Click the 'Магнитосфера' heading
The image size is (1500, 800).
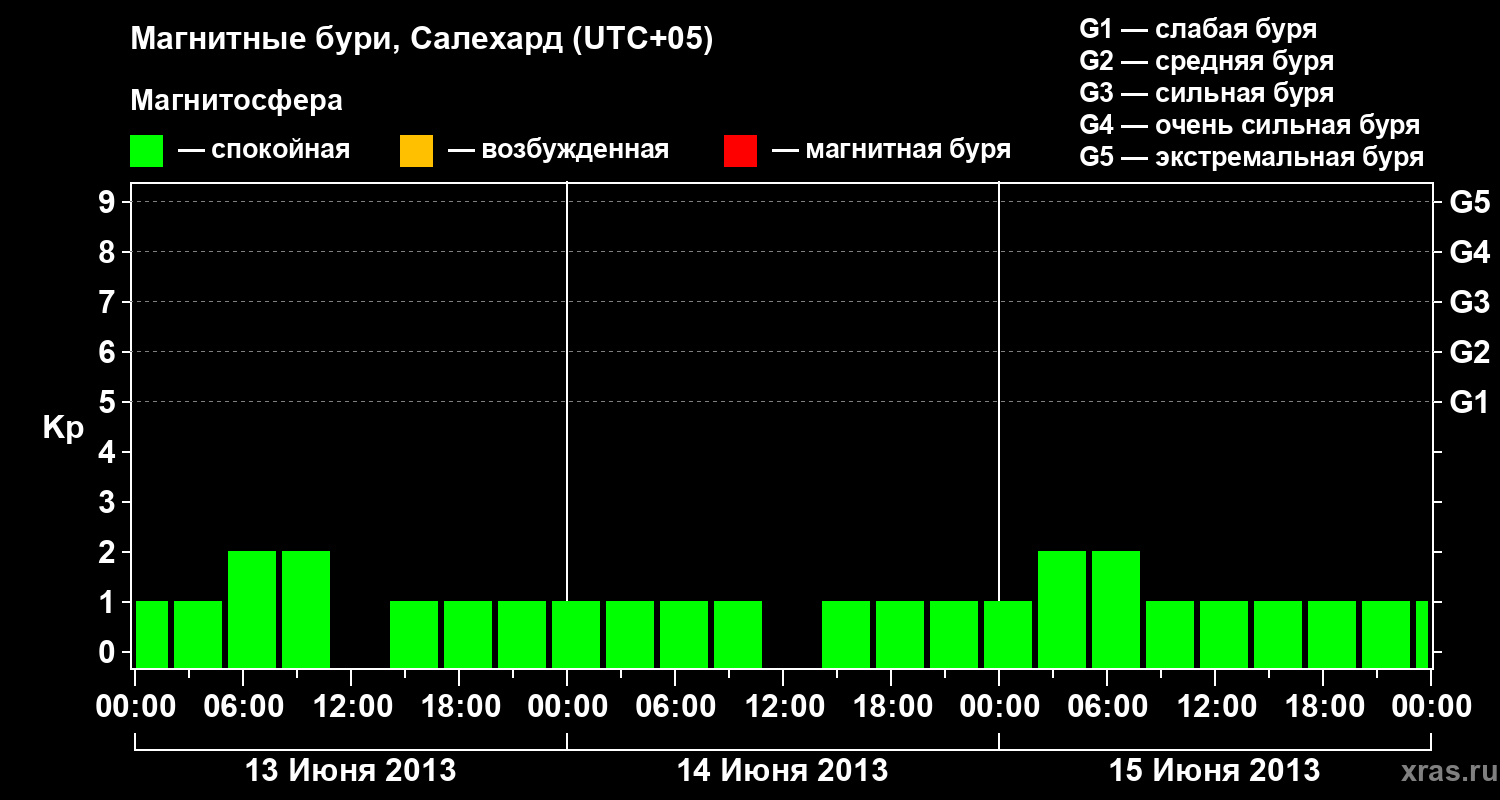click(x=237, y=101)
